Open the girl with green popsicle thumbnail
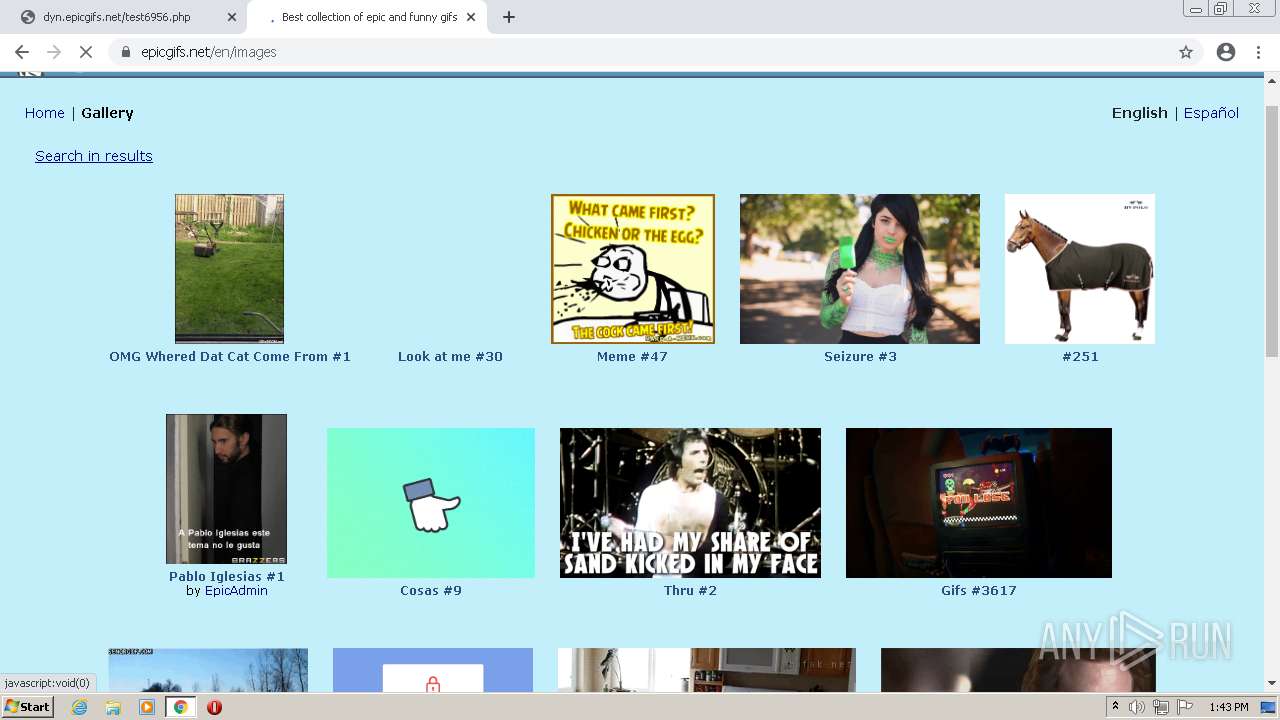 [x=860, y=269]
